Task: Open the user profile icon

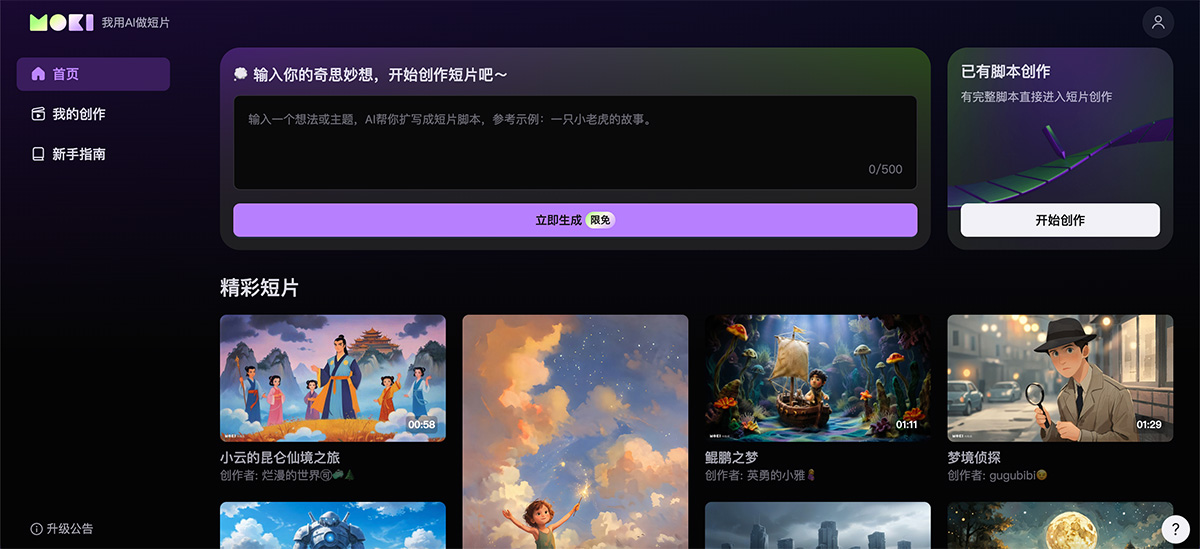Action: (x=1158, y=22)
